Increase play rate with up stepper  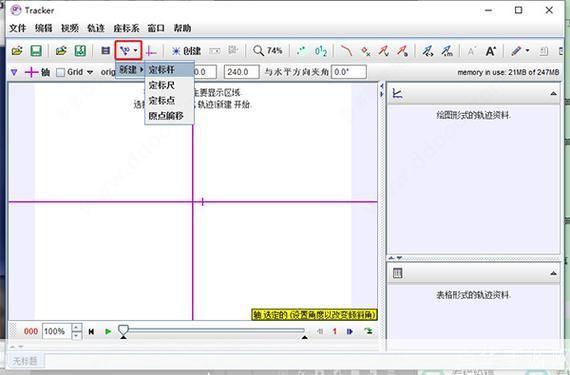click(77, 327)
